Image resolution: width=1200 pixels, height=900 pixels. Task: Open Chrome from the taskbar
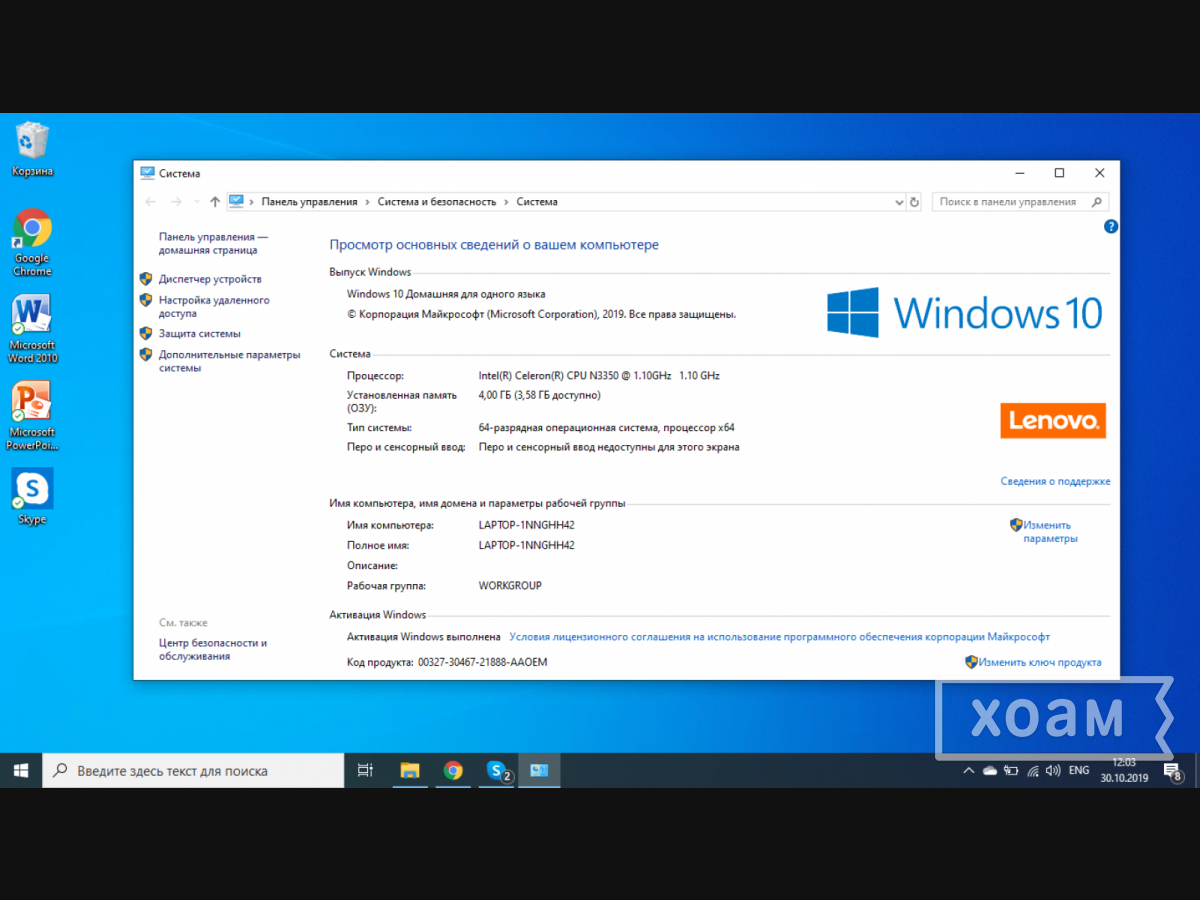pyautogui.click(x=453, y=770)
